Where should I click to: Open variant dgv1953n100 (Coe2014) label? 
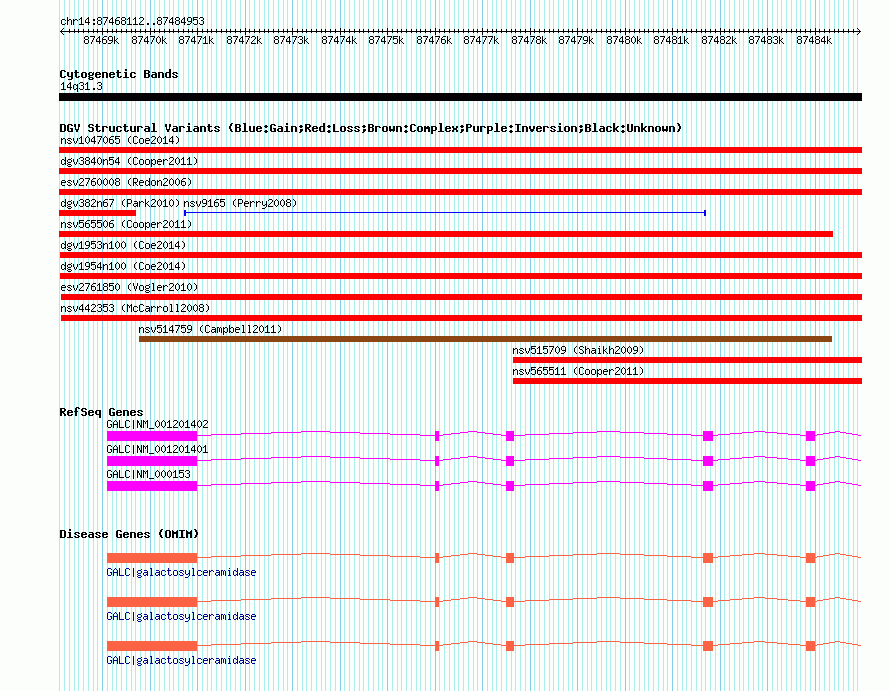[123, 245]
